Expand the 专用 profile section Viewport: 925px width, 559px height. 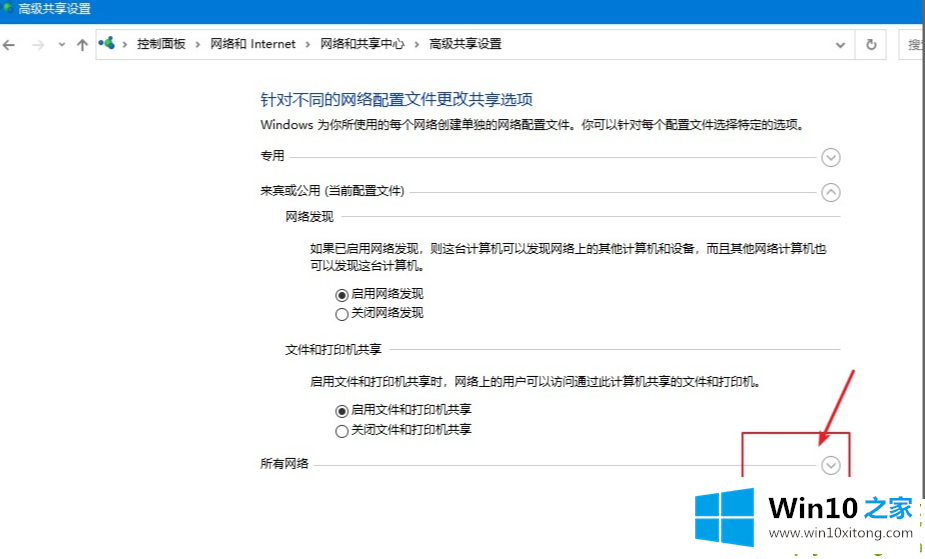click(x=830, y=157)
